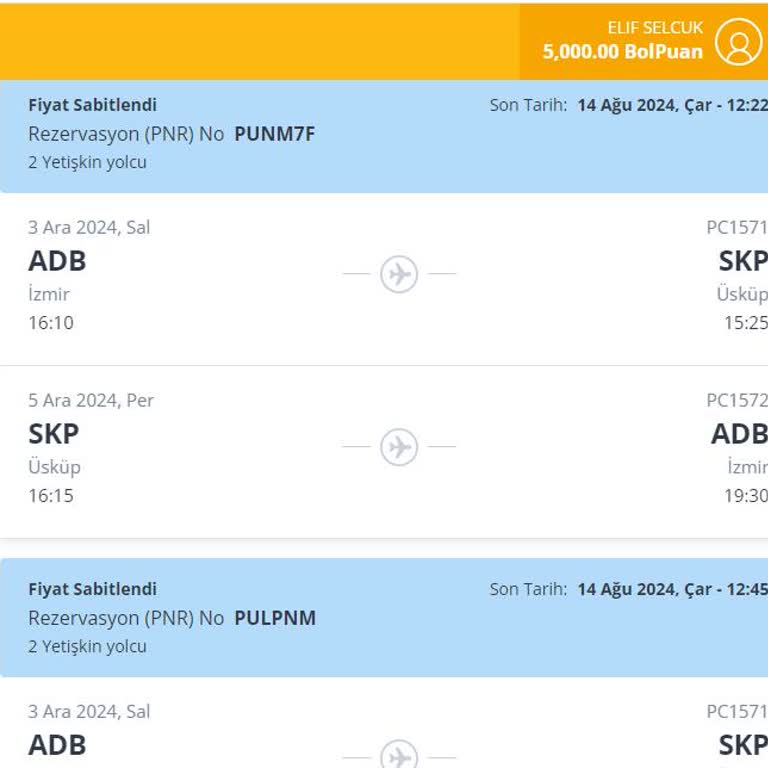Click the 2 Yetişkin yolcu text under PUNM7F
This screenshot has height=768, width=768.
(x=87, y=162)
